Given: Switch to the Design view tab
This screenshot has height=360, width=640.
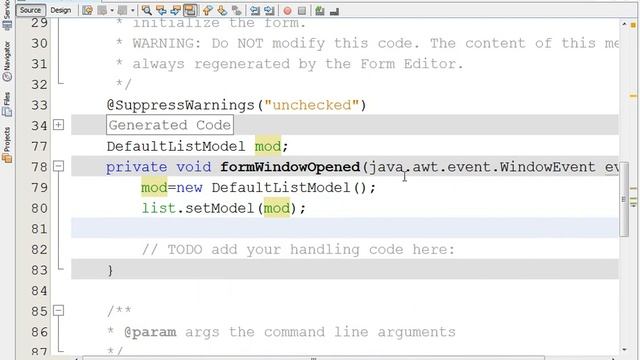Looking at the screenshot, I should pos(60,10).
